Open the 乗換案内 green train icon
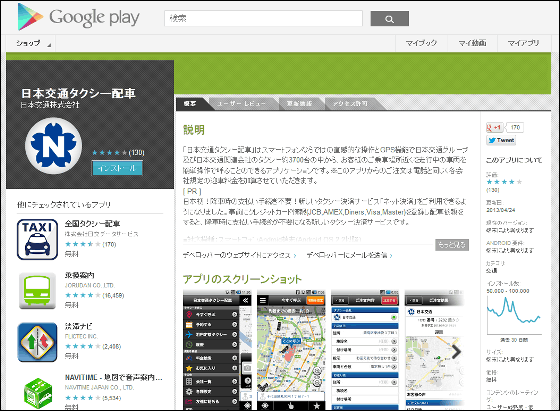This screenshot has width=560, height=411. click(37, 291)
